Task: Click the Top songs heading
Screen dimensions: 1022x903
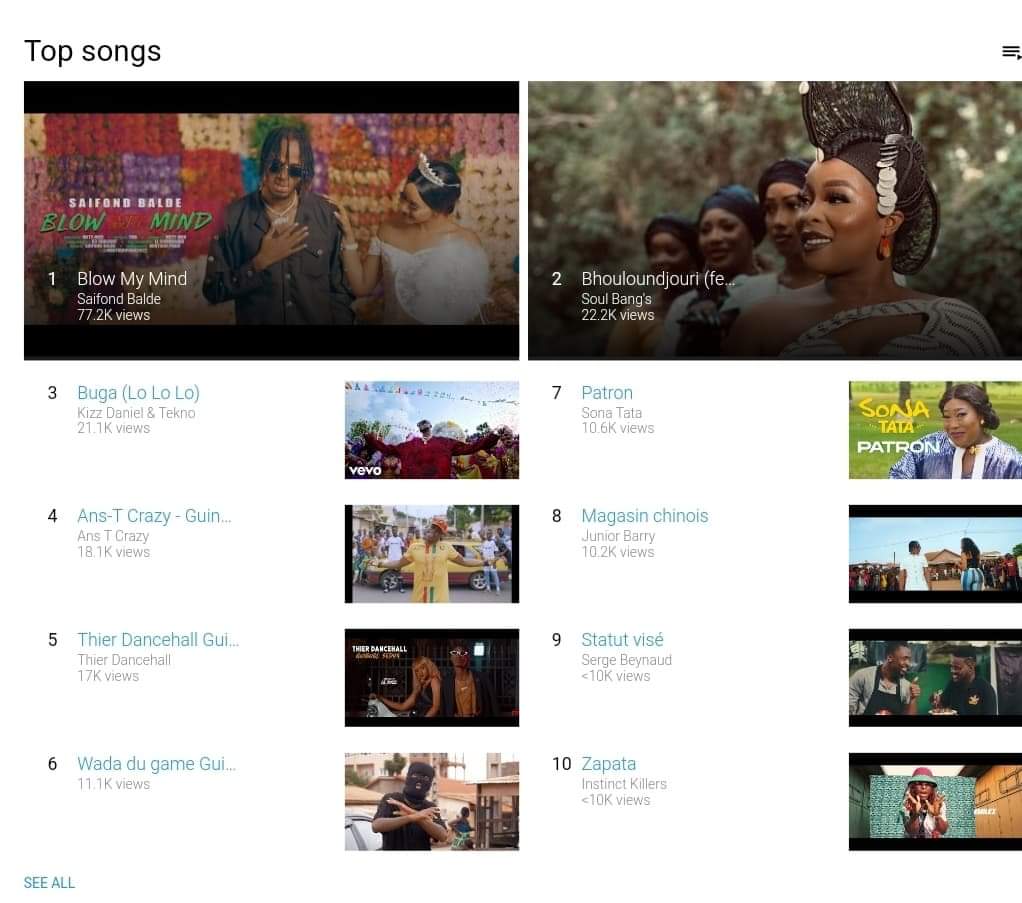Action: click(93, 52)
